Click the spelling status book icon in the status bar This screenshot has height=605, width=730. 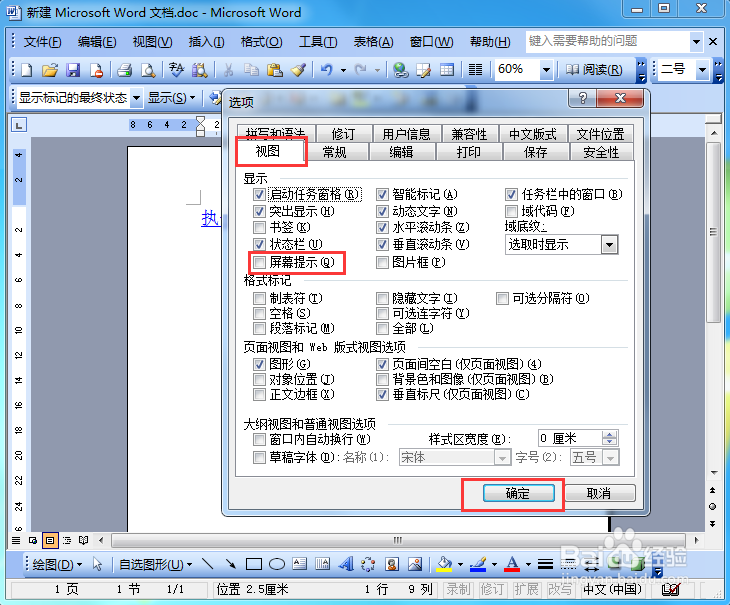(670, 590)
